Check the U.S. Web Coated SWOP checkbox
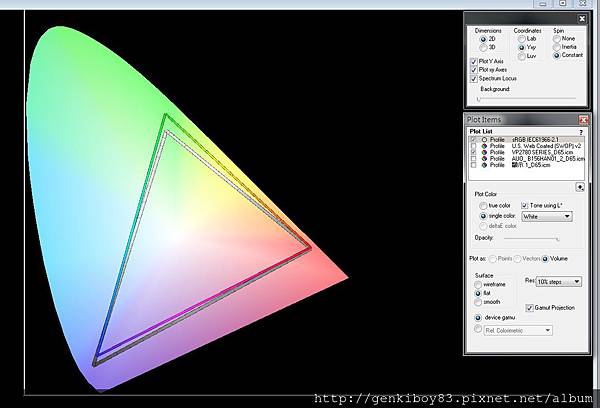This screenshot has height=408, width=600. 473,146
